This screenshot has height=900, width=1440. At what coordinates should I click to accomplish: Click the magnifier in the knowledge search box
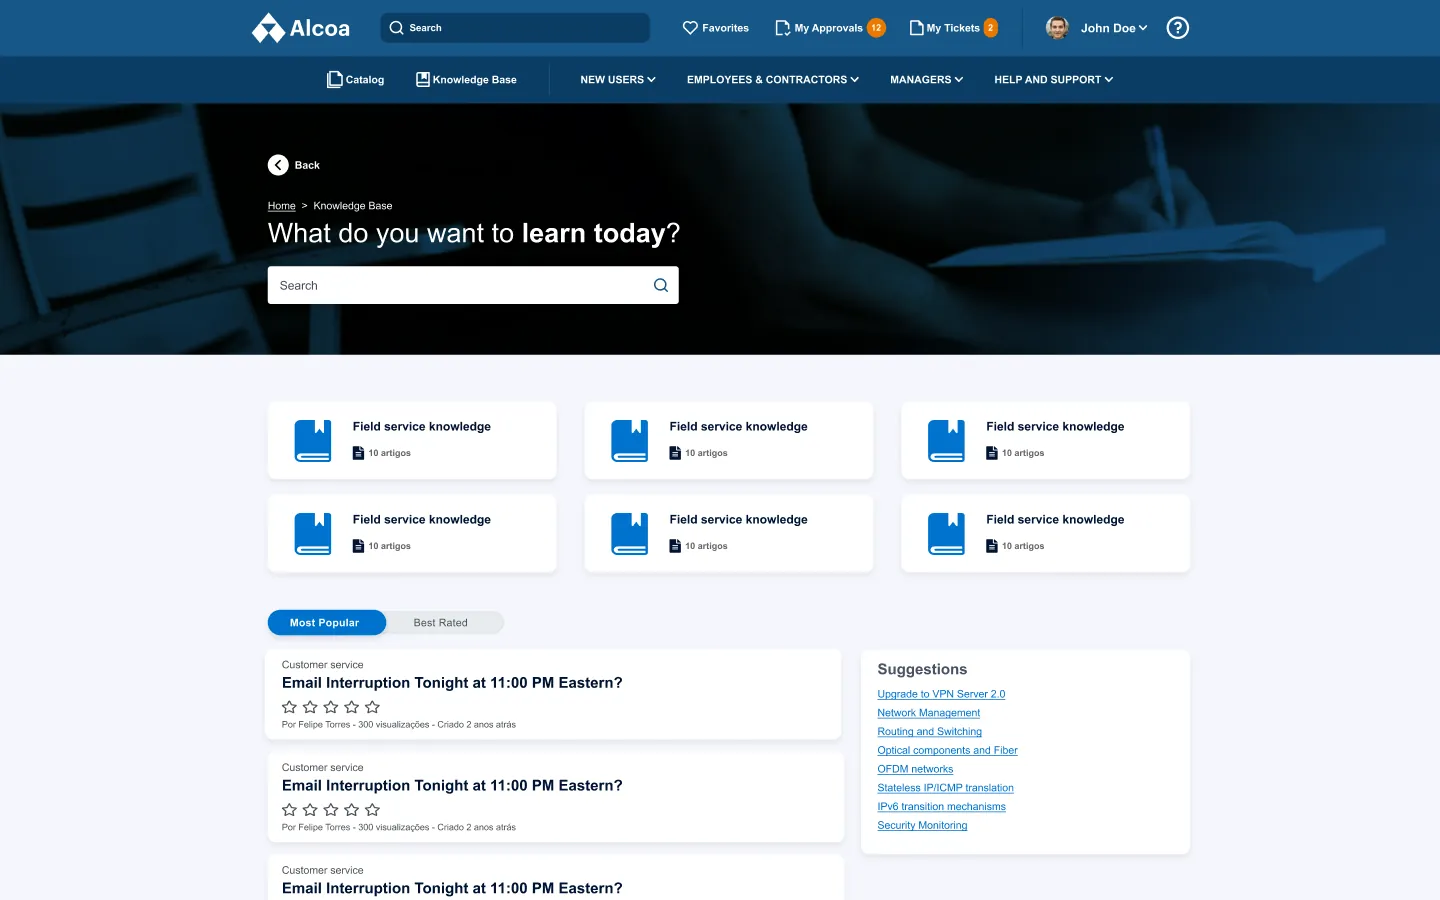pos(661,285)
